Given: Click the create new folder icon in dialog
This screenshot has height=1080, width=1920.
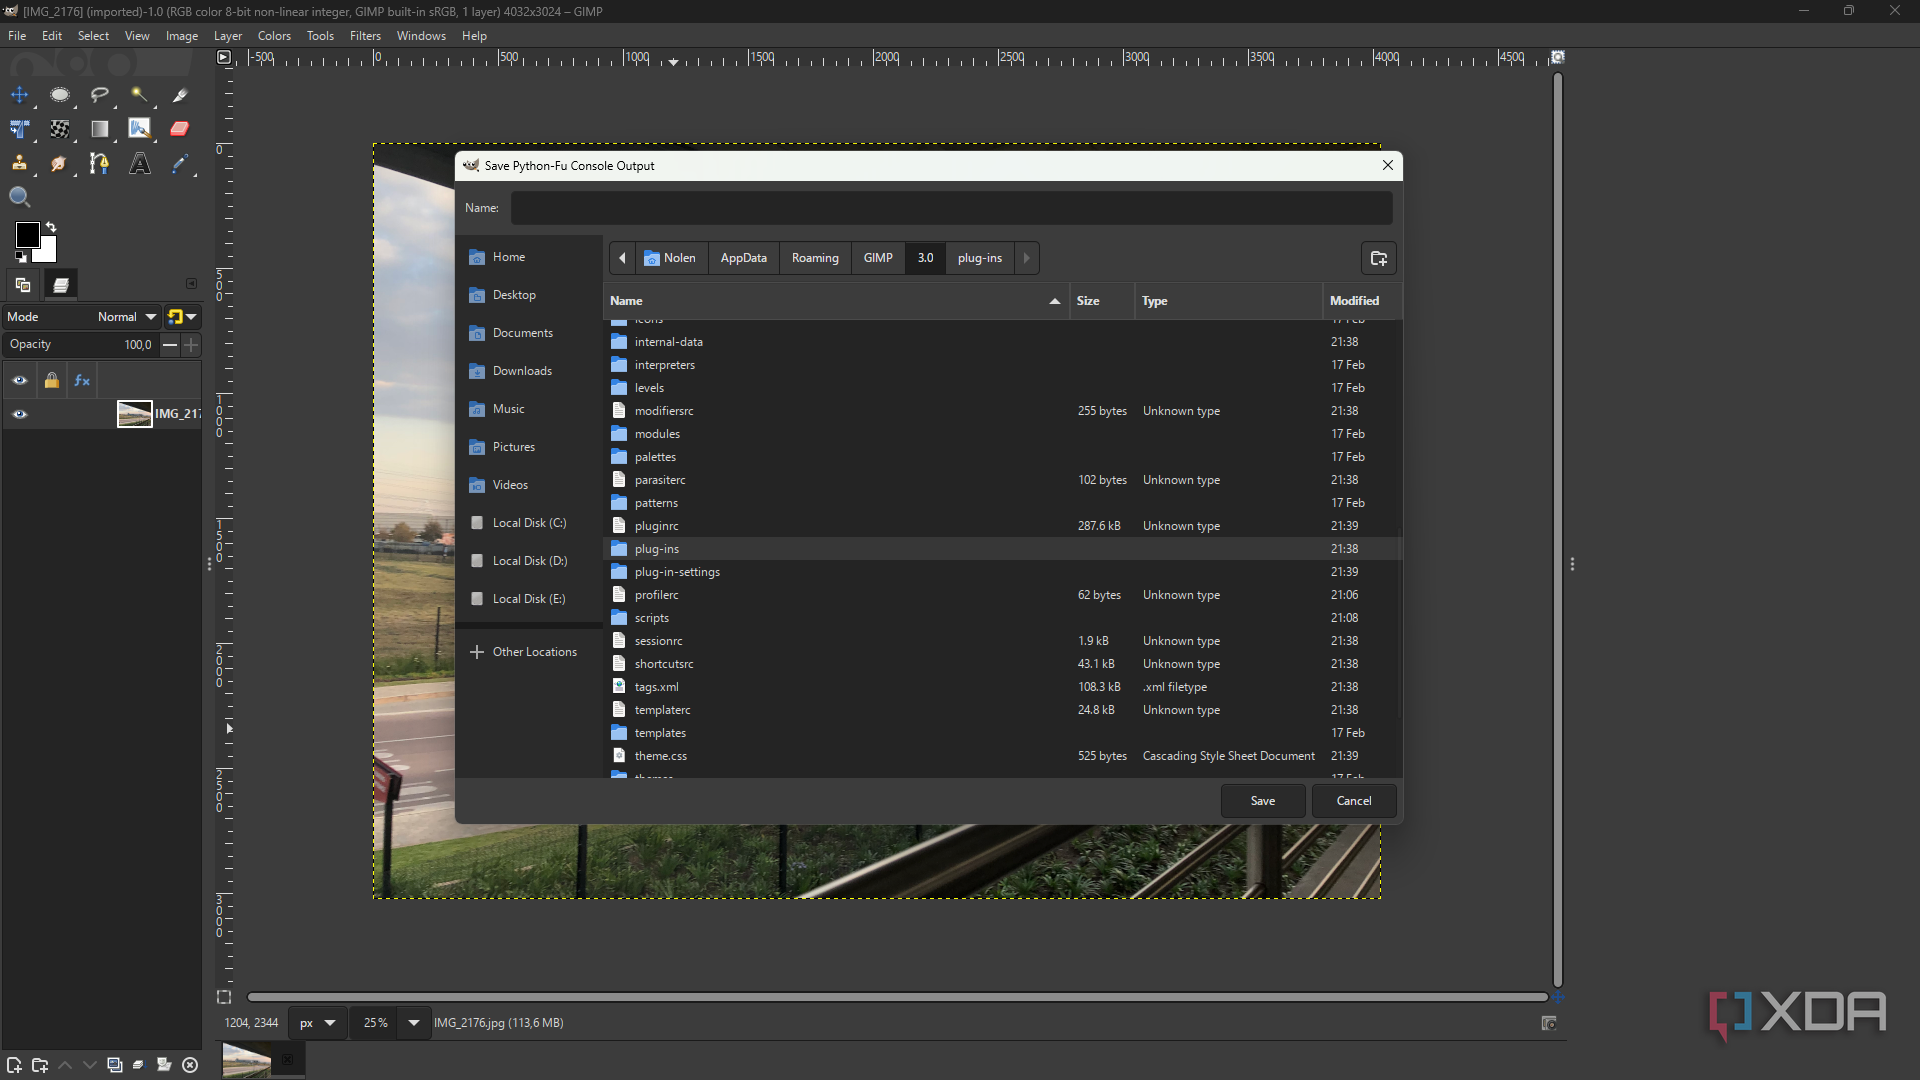Looking at the screenshot, I should [1378, 258].
